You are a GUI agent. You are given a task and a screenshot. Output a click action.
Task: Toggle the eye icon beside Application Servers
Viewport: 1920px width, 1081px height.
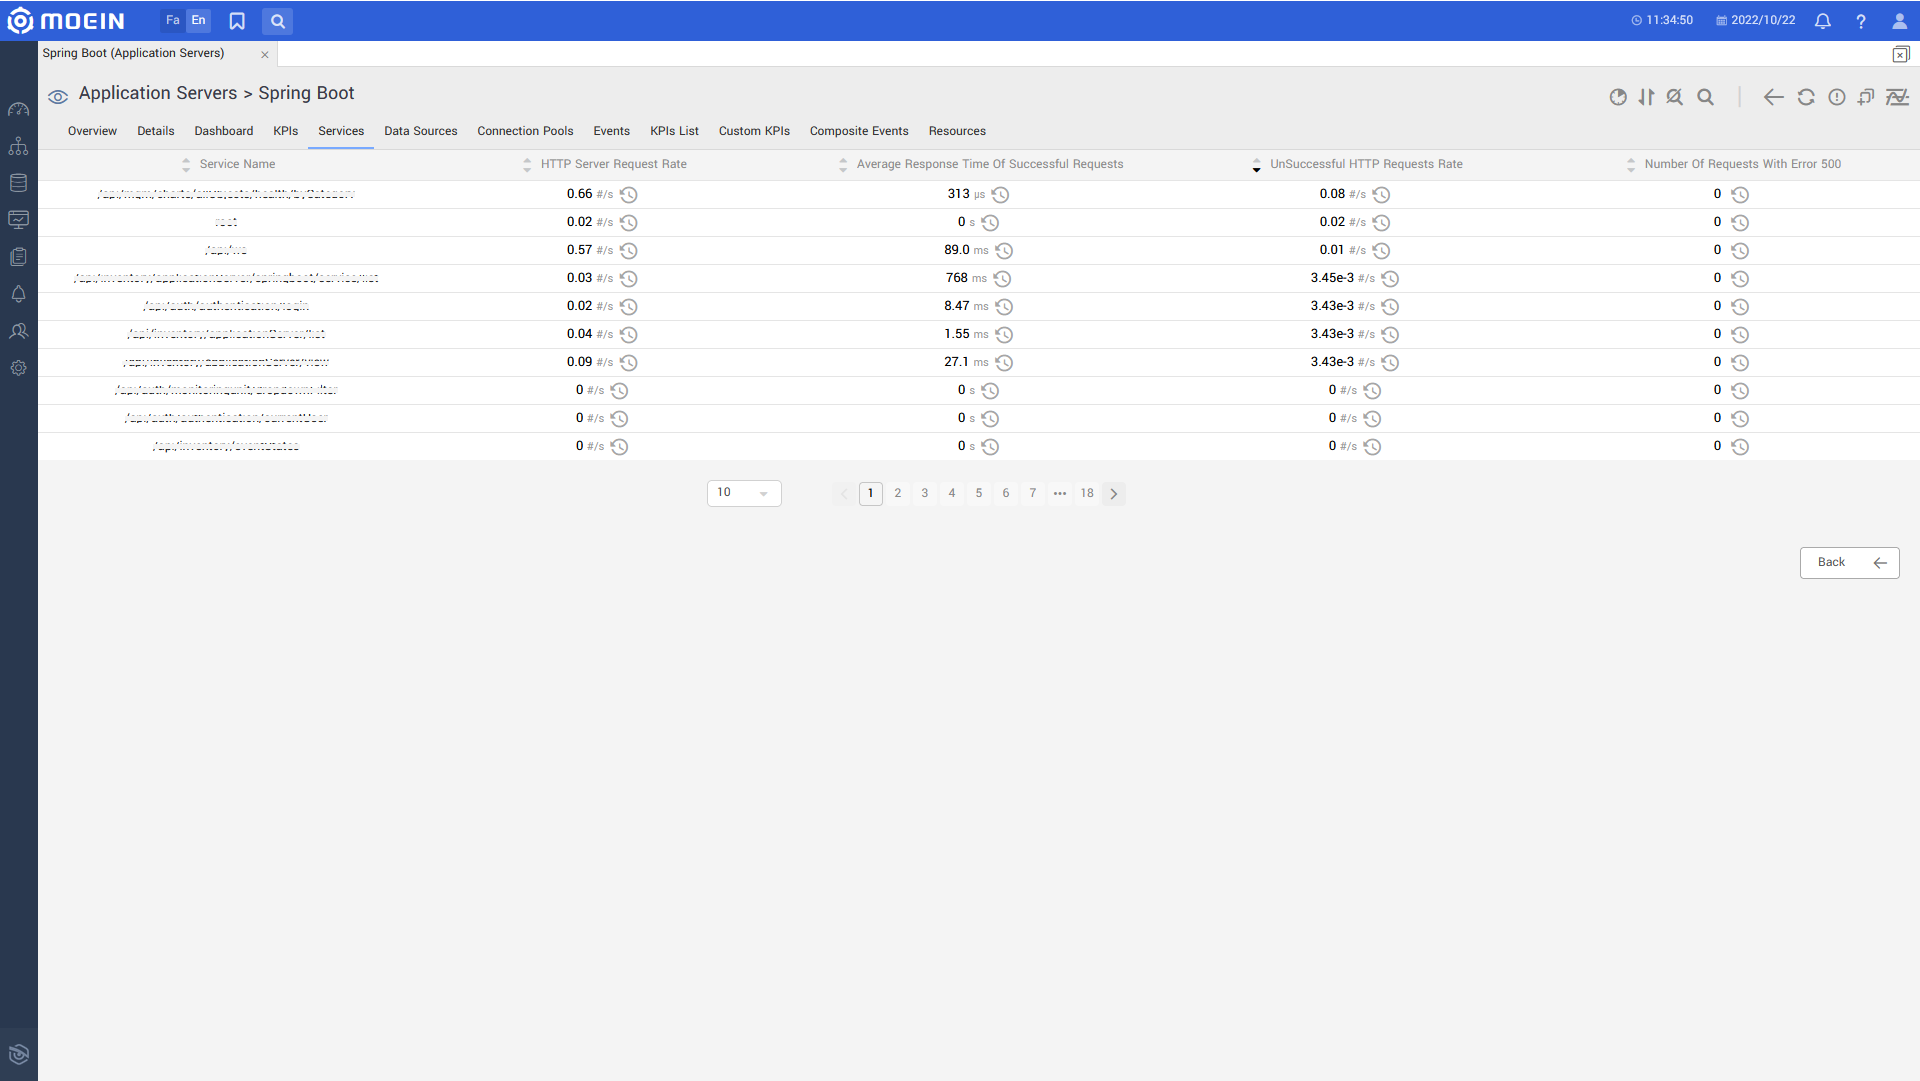point(58,97)
